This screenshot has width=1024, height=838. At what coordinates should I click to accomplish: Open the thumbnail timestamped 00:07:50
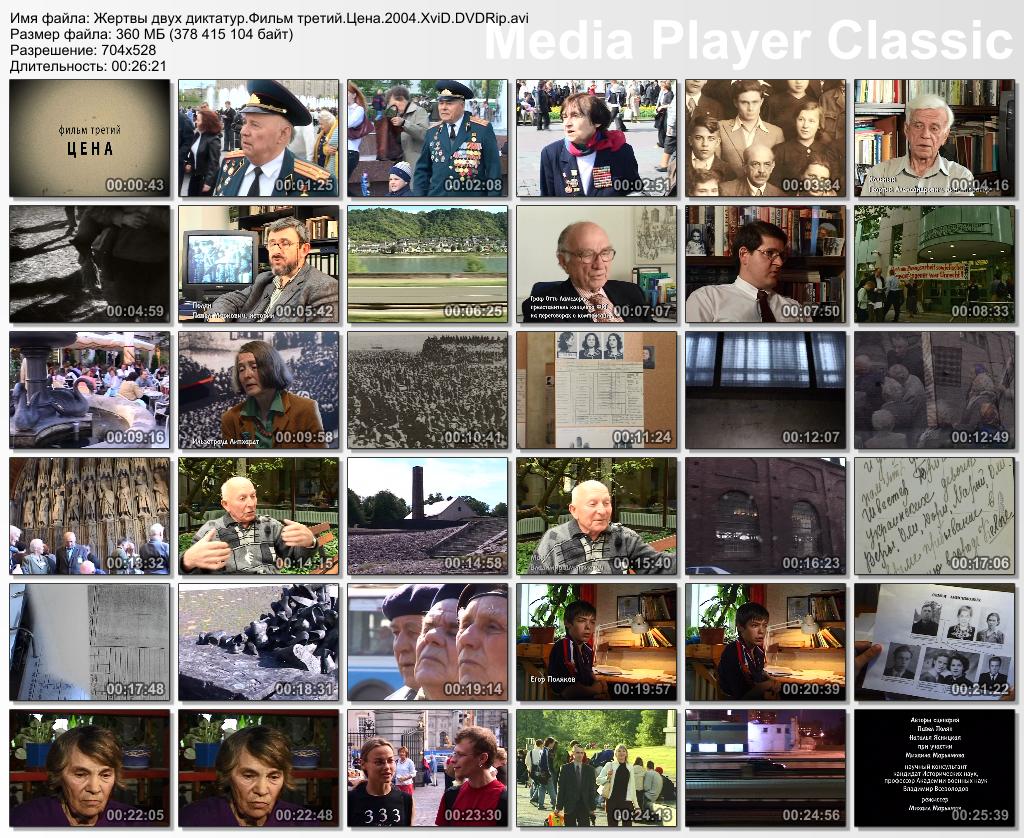pos(765,264)
